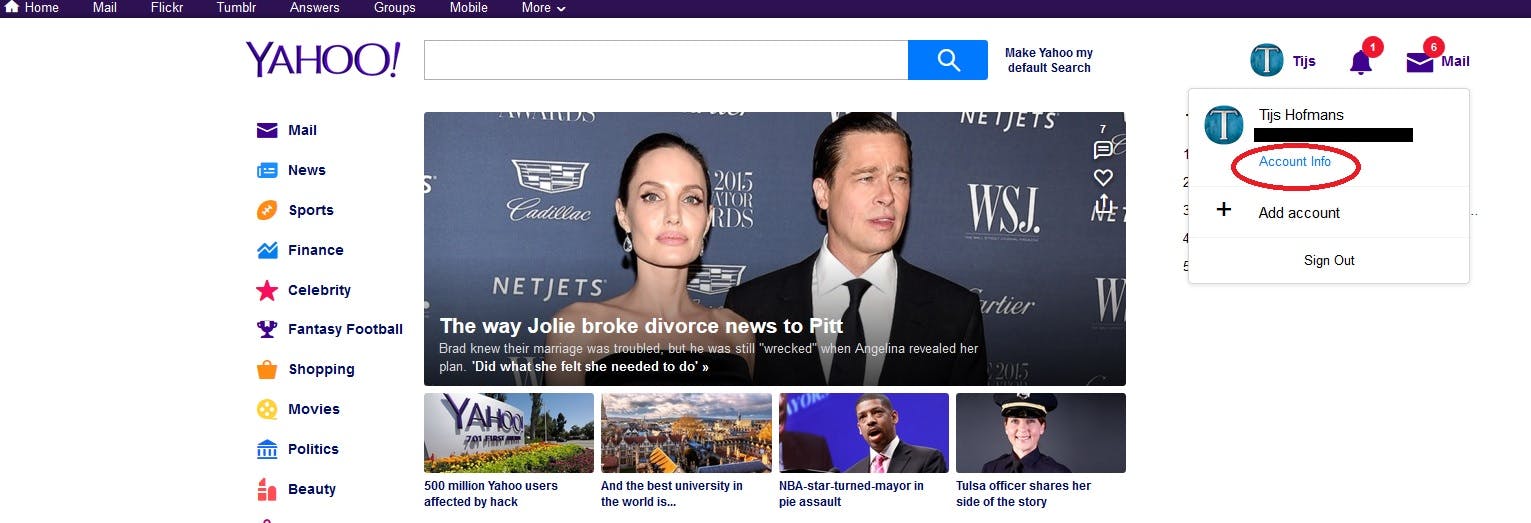Click 'NBA-star-turned-mayor in pie assault' headline
The height and width of the screenshot is (523, 1531).
pos(851,494)
